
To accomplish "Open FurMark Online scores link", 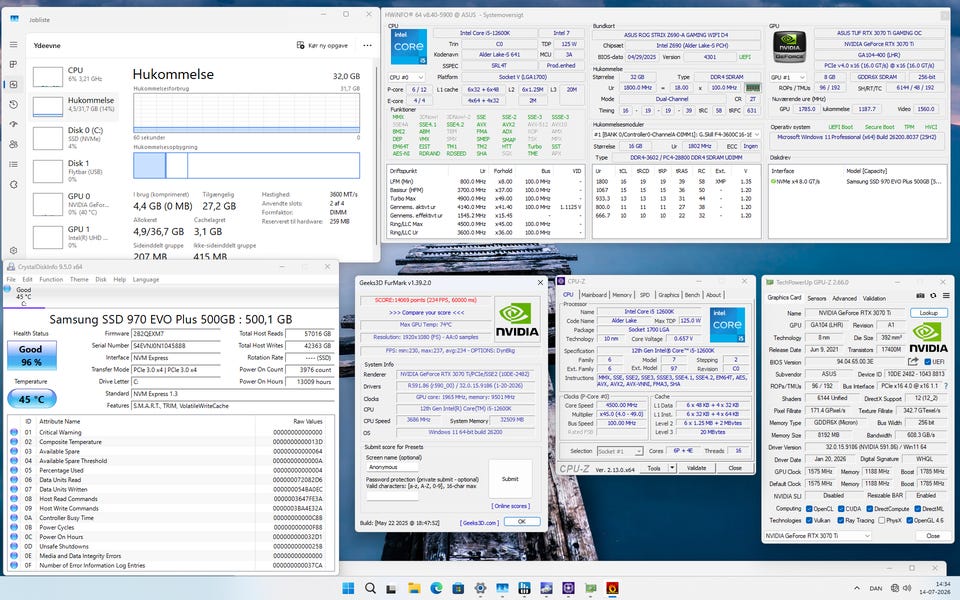I will point(510,506).
